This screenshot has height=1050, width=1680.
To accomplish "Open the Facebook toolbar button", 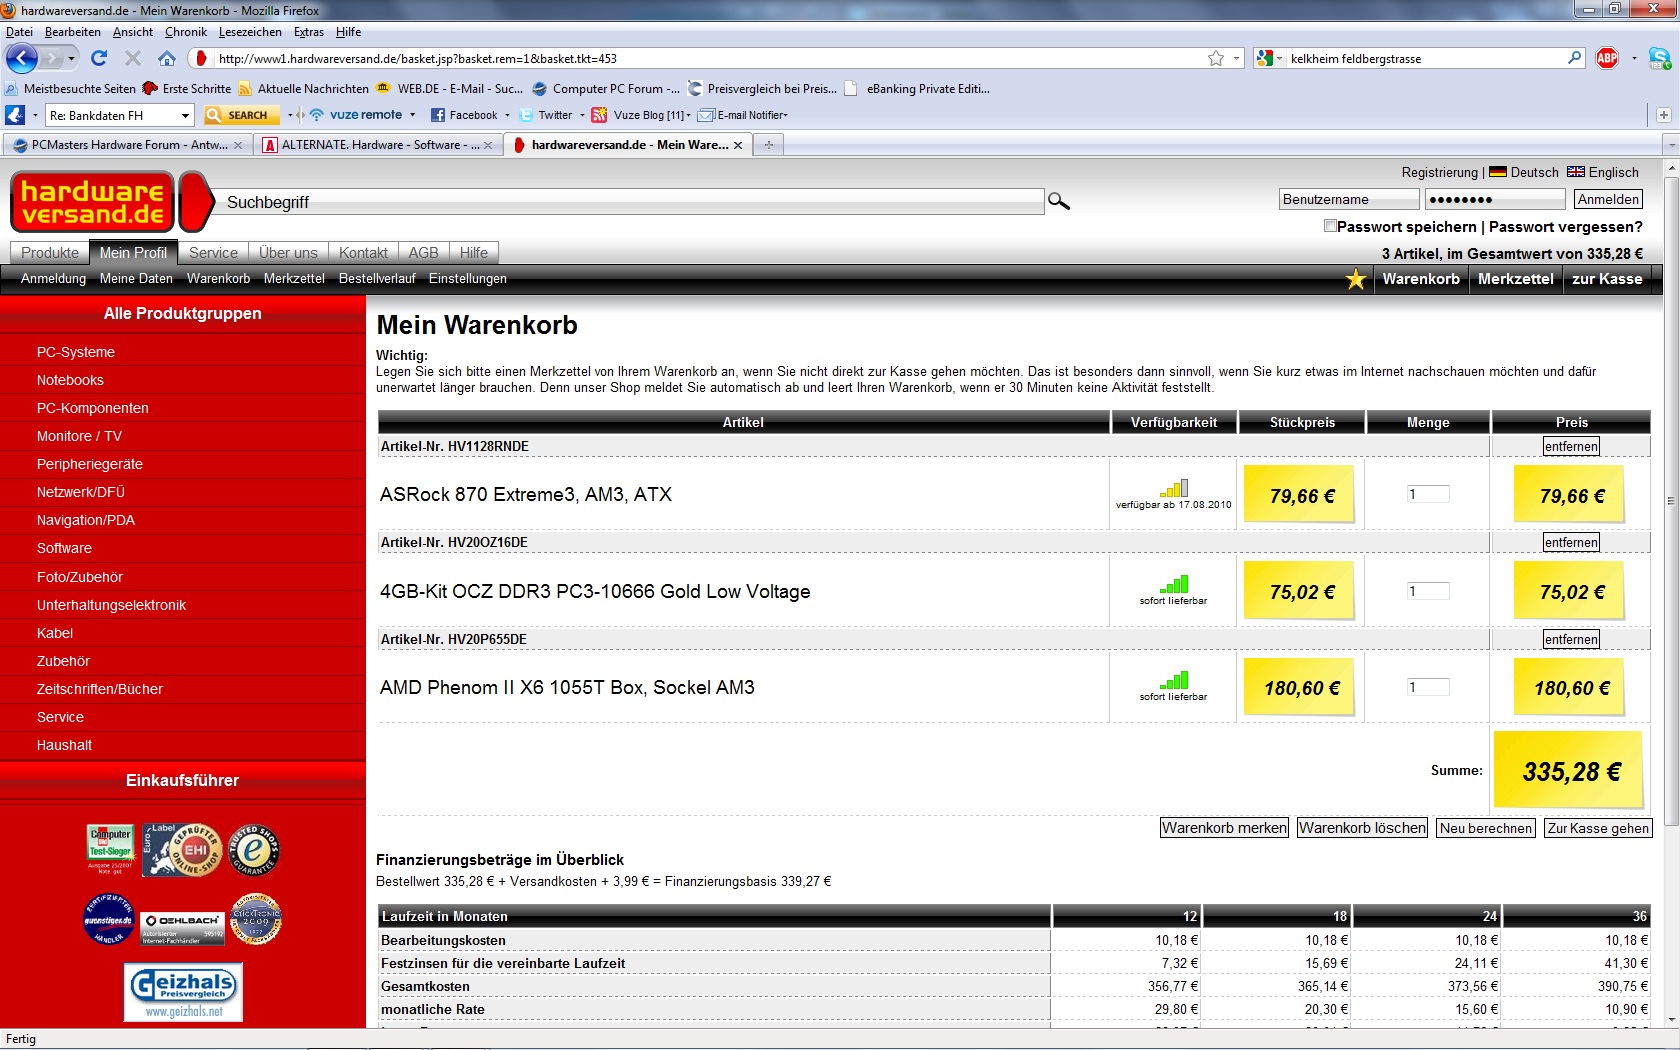I will point(464,115).
